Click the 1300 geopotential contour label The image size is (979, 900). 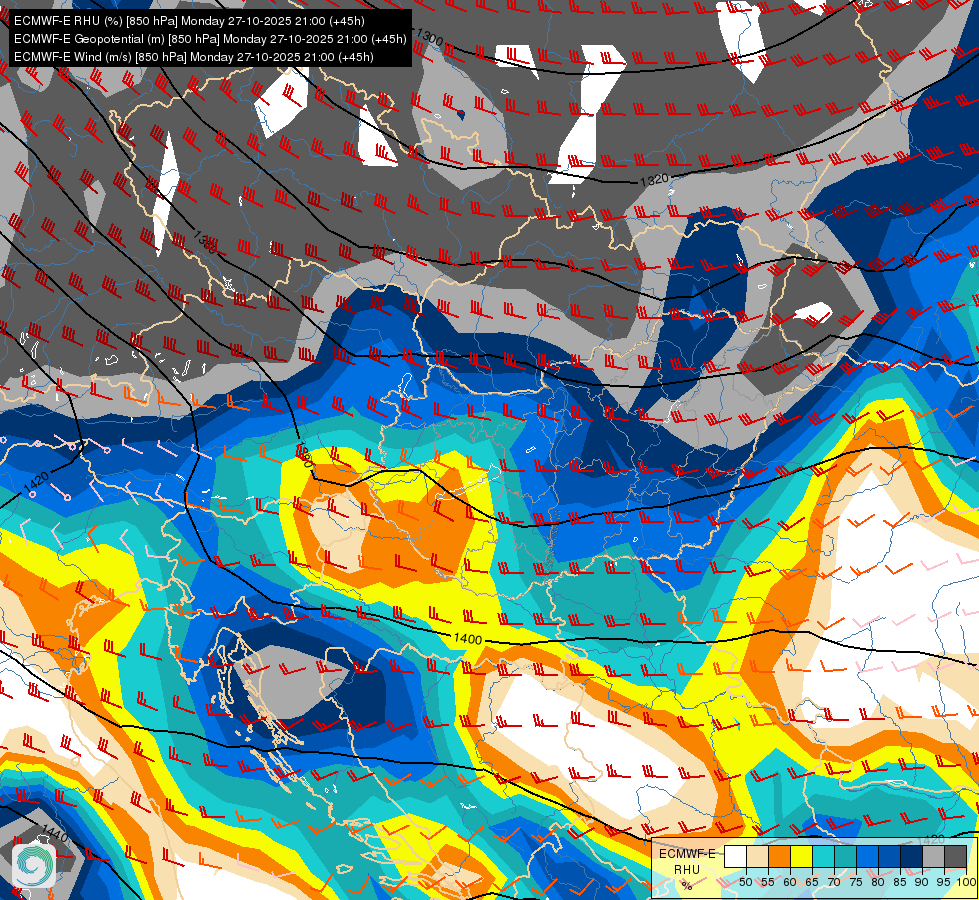coord(429,37)
